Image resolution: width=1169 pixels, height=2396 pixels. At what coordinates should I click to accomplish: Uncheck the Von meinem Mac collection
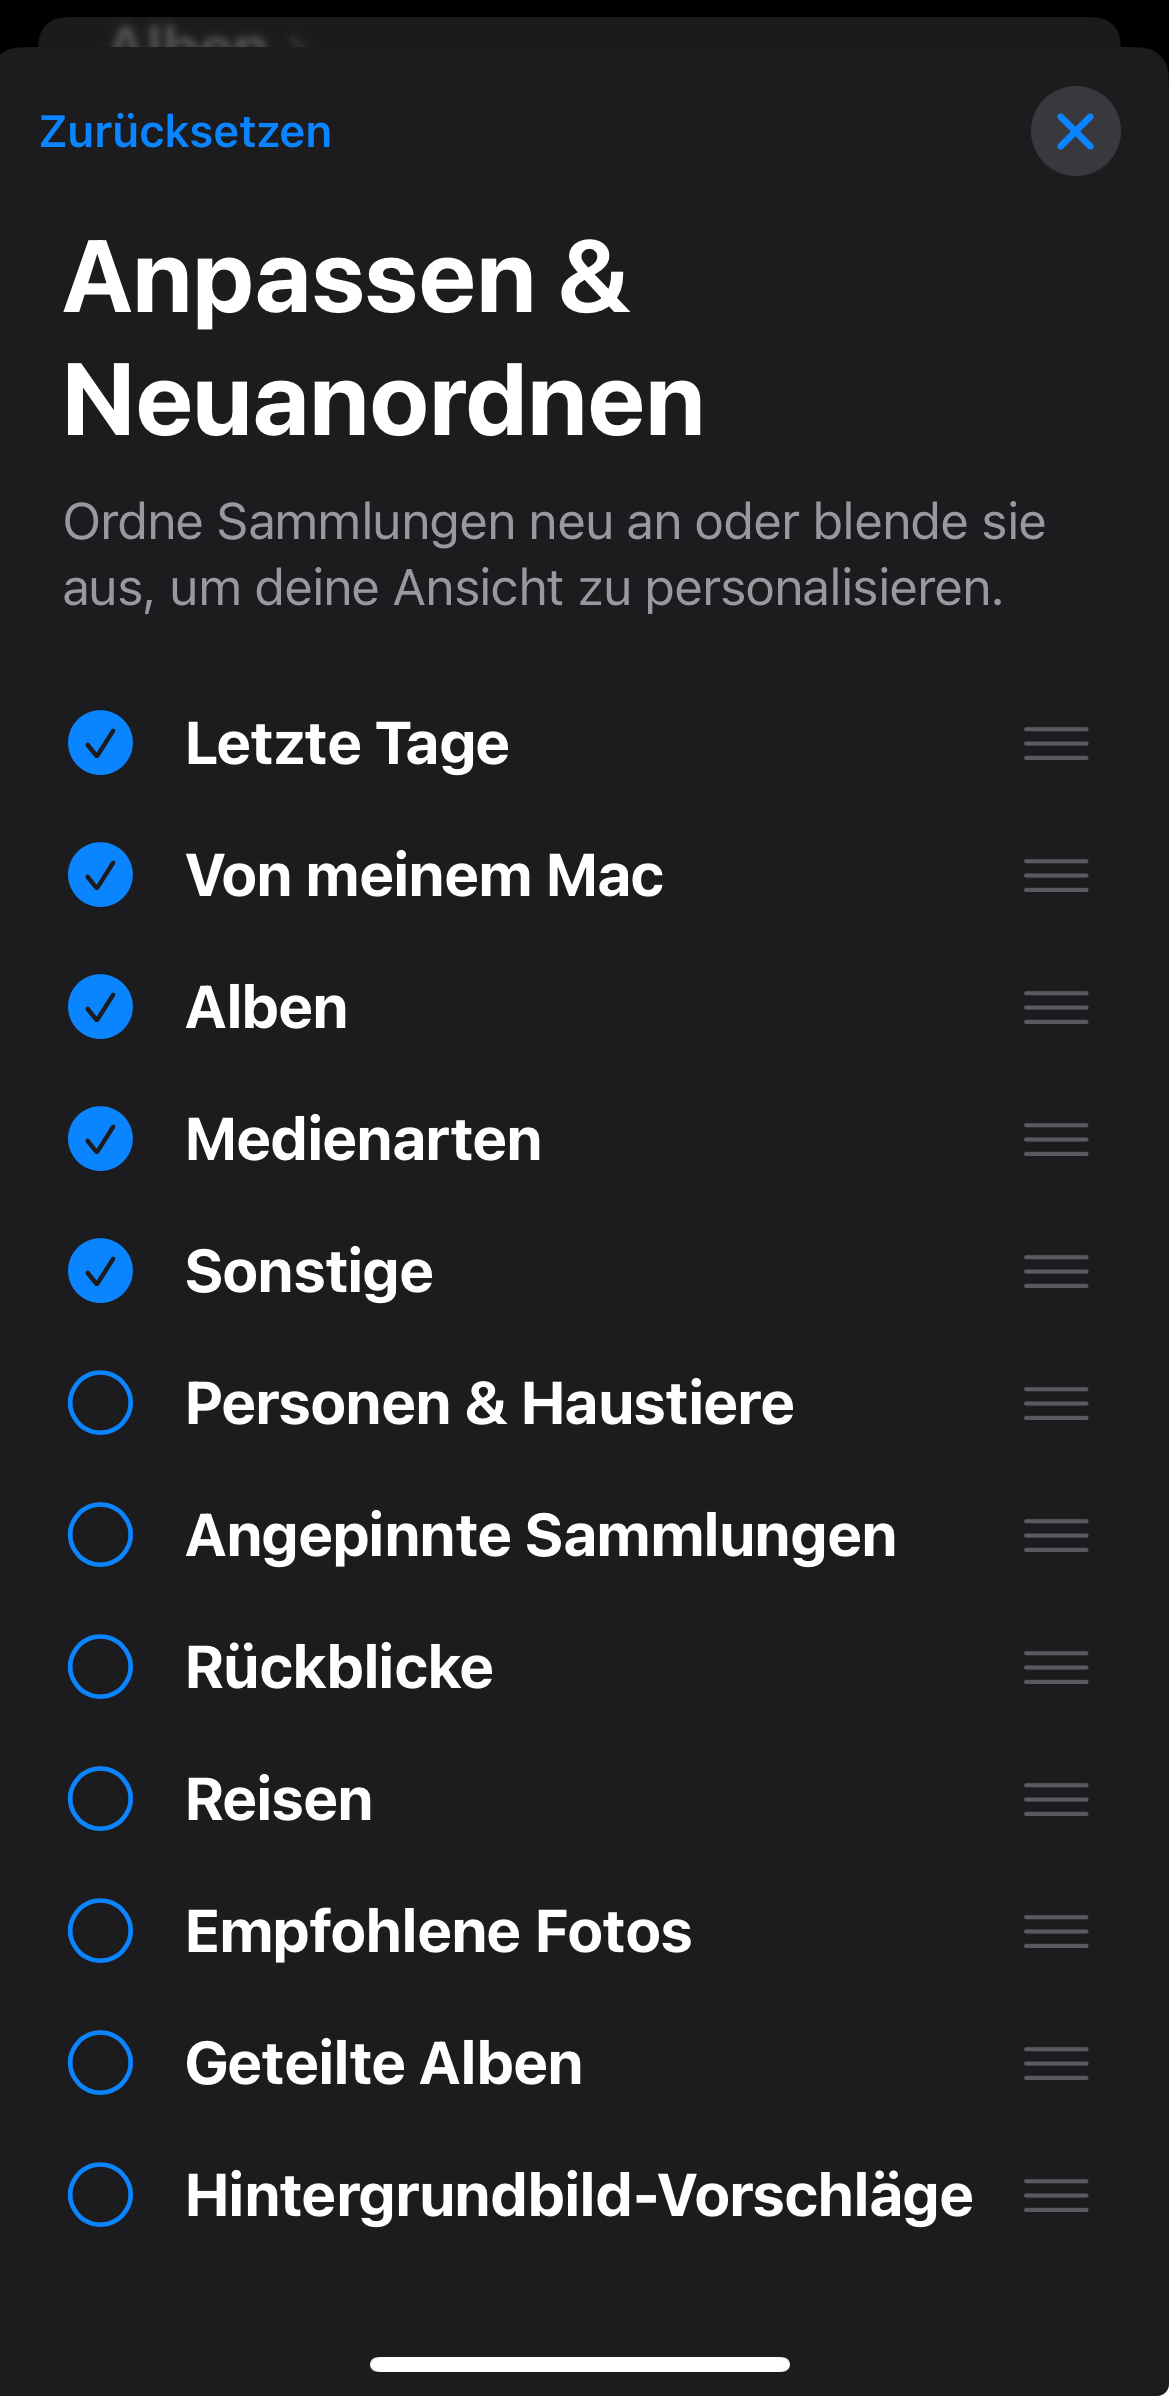pyautogui.click(x=100, y=875)
